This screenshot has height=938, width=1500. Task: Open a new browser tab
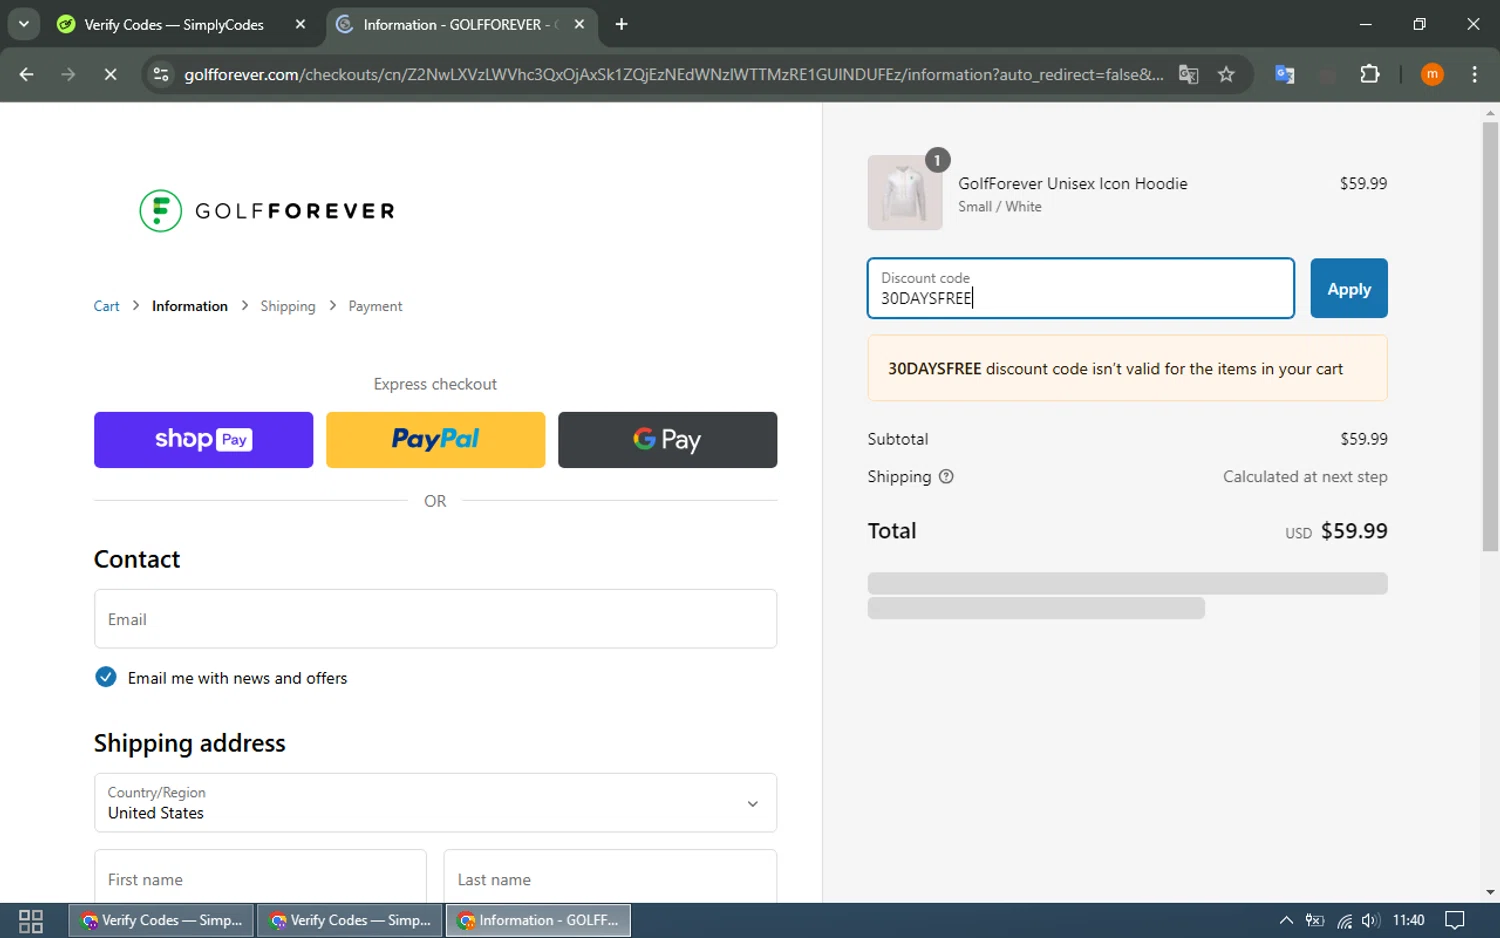(621, 24)
